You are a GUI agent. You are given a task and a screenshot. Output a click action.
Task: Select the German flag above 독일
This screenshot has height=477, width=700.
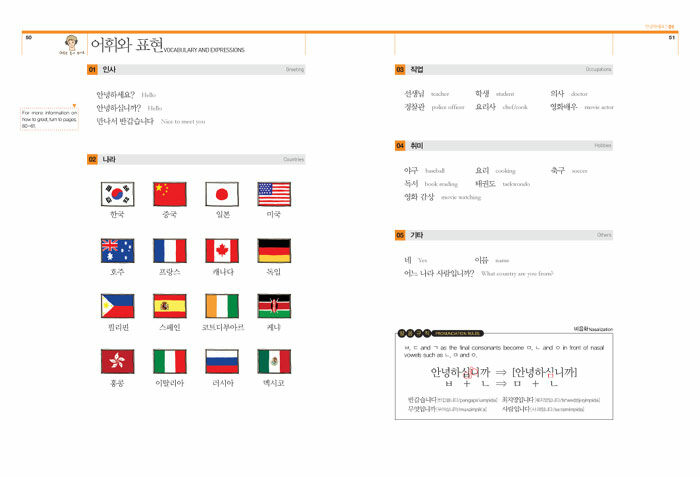click(274, 251)
